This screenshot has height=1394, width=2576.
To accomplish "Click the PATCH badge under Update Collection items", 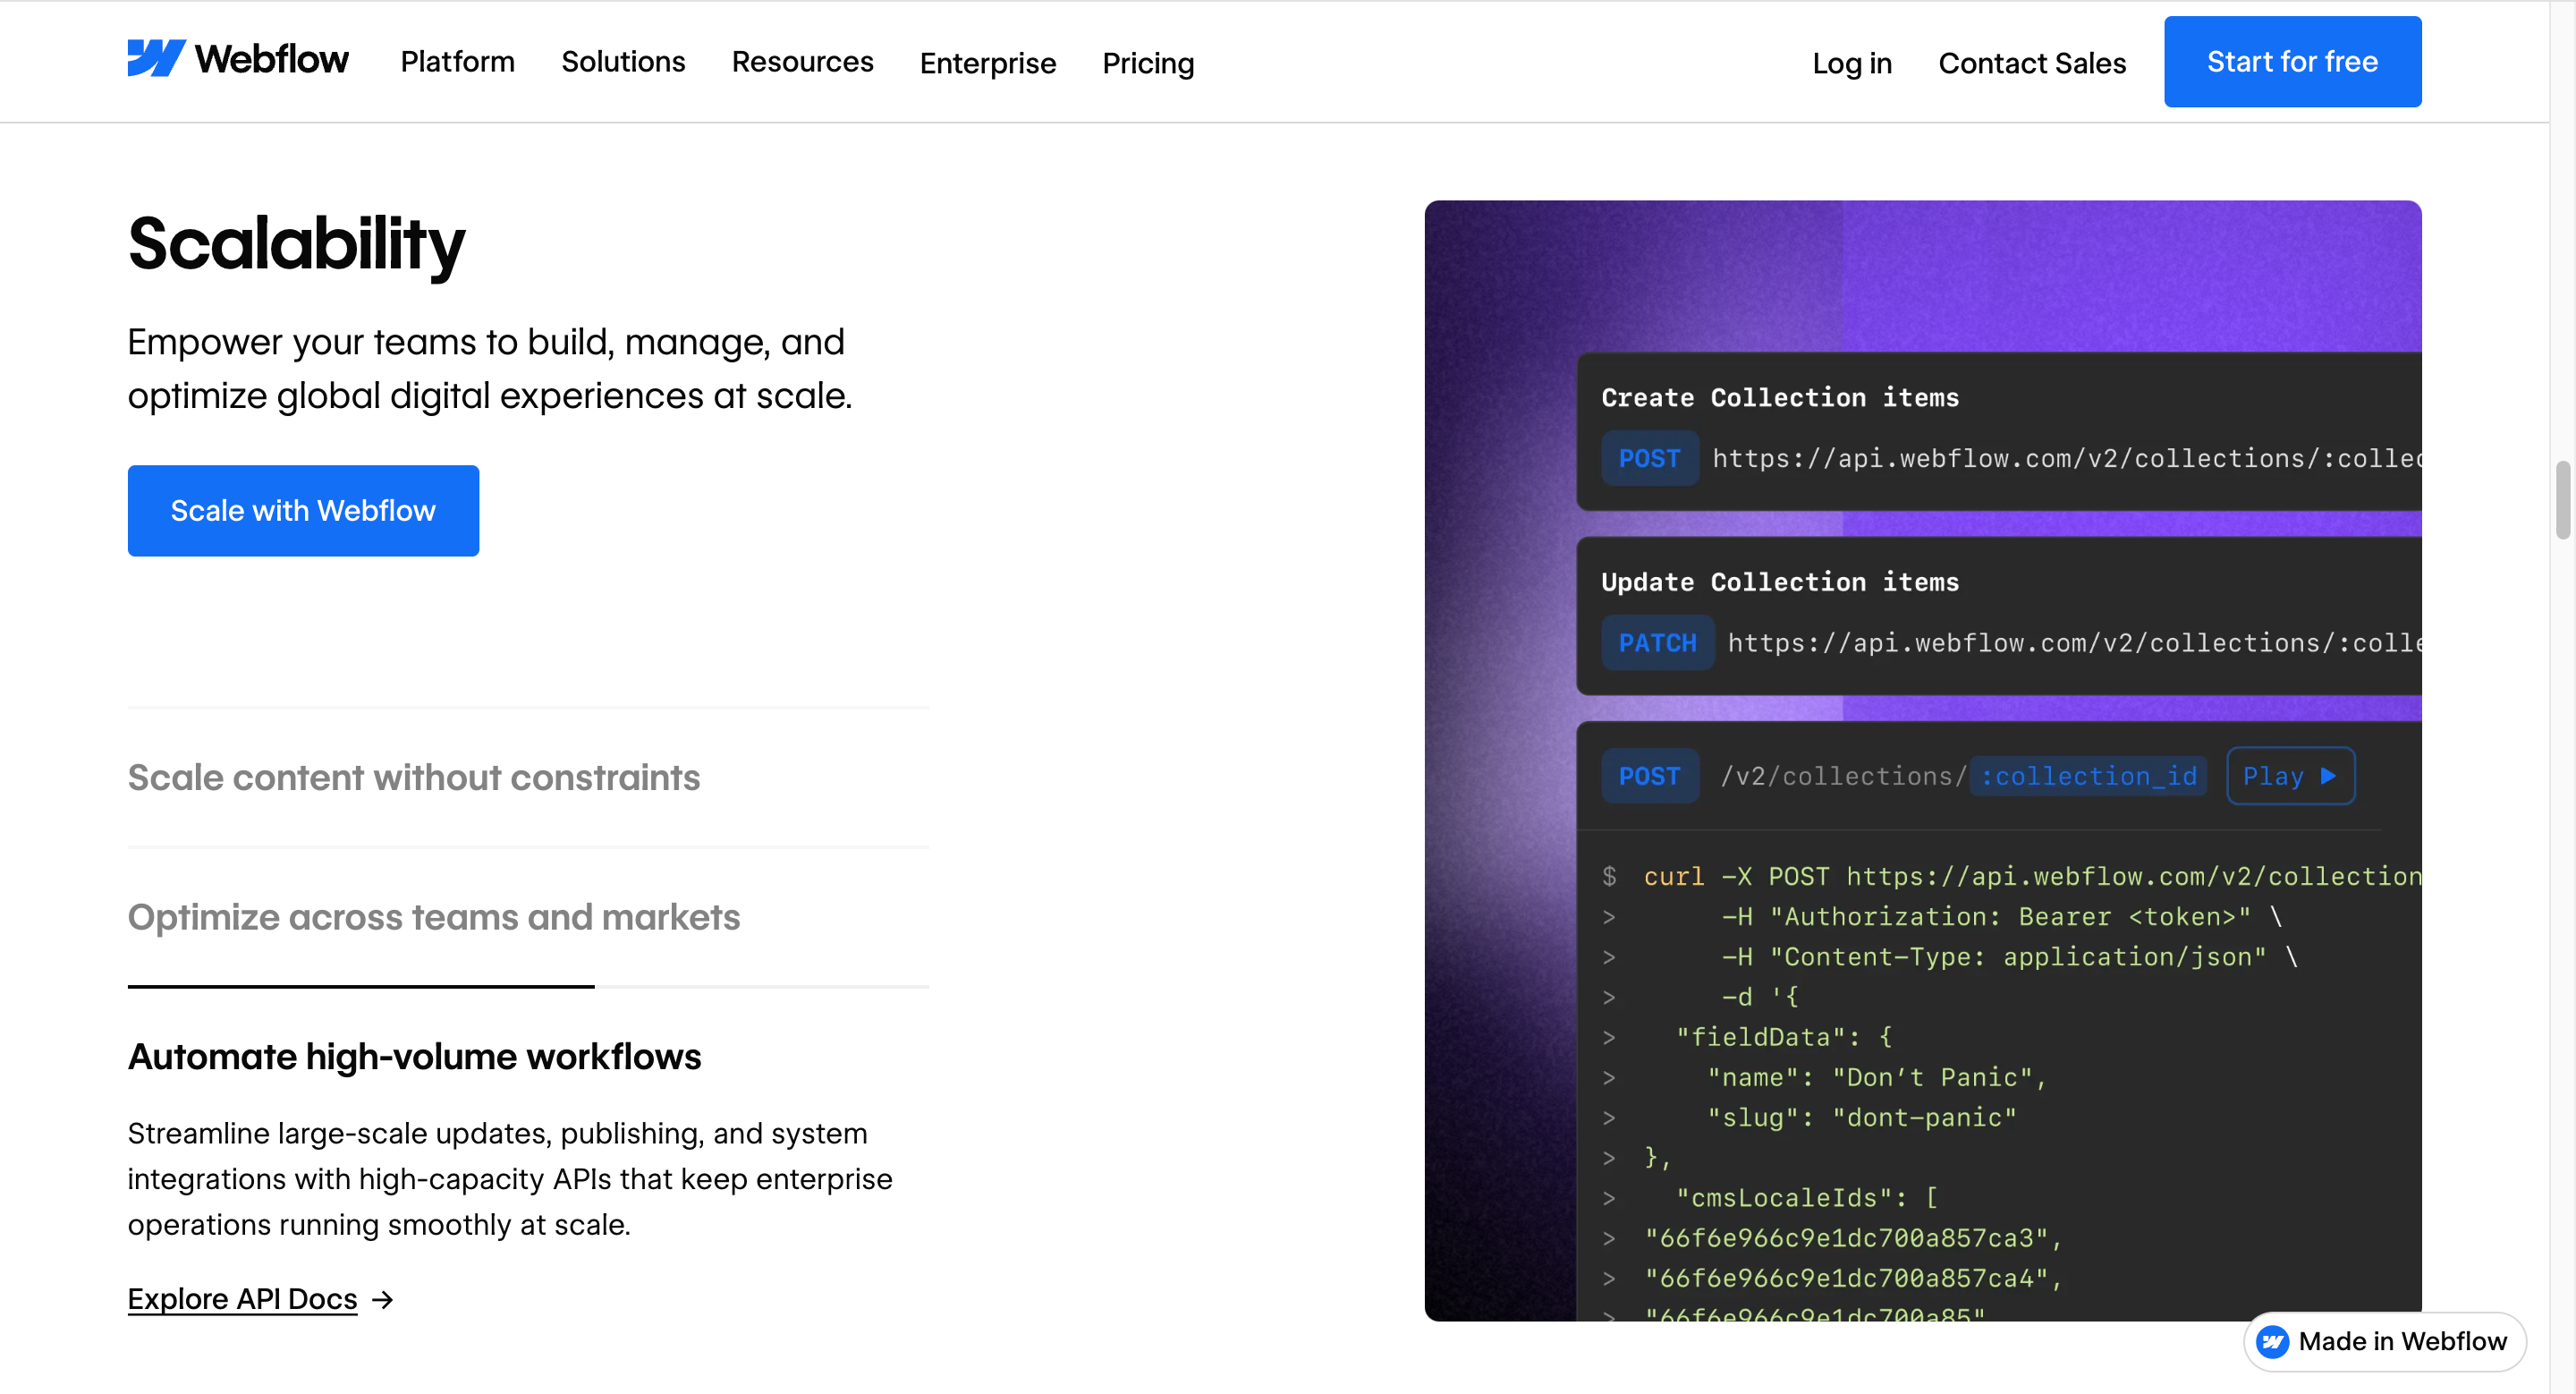I will [x=1657, y=642].
